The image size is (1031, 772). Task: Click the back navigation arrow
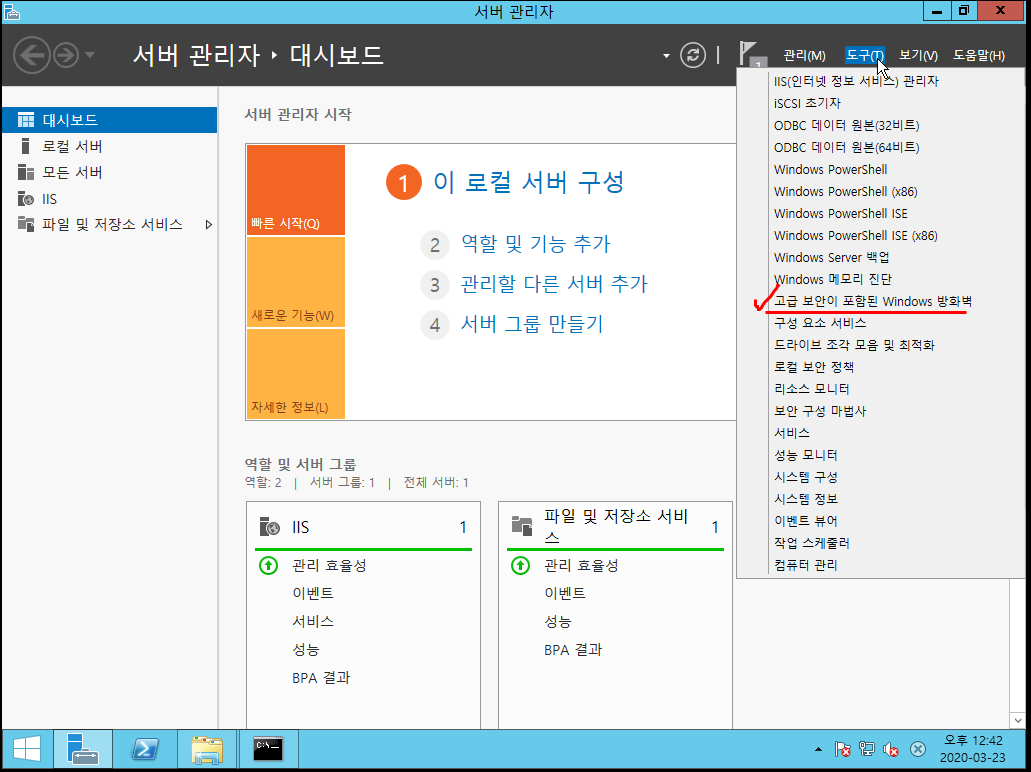click(x=31, y=55)
